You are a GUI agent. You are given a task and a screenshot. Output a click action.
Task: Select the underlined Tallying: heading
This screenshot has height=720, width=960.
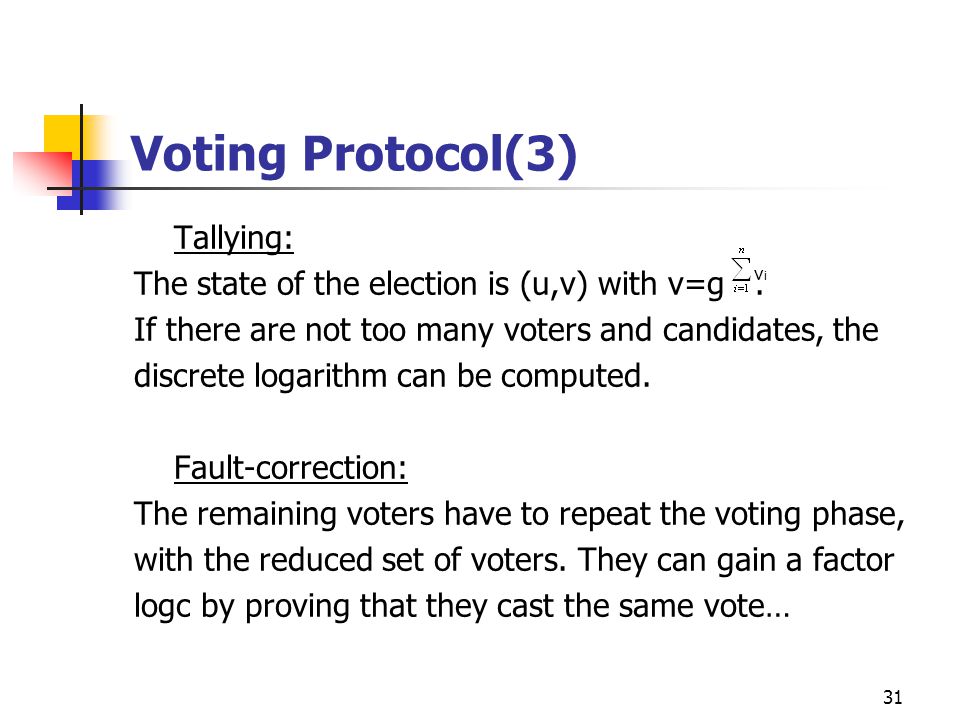233,238
